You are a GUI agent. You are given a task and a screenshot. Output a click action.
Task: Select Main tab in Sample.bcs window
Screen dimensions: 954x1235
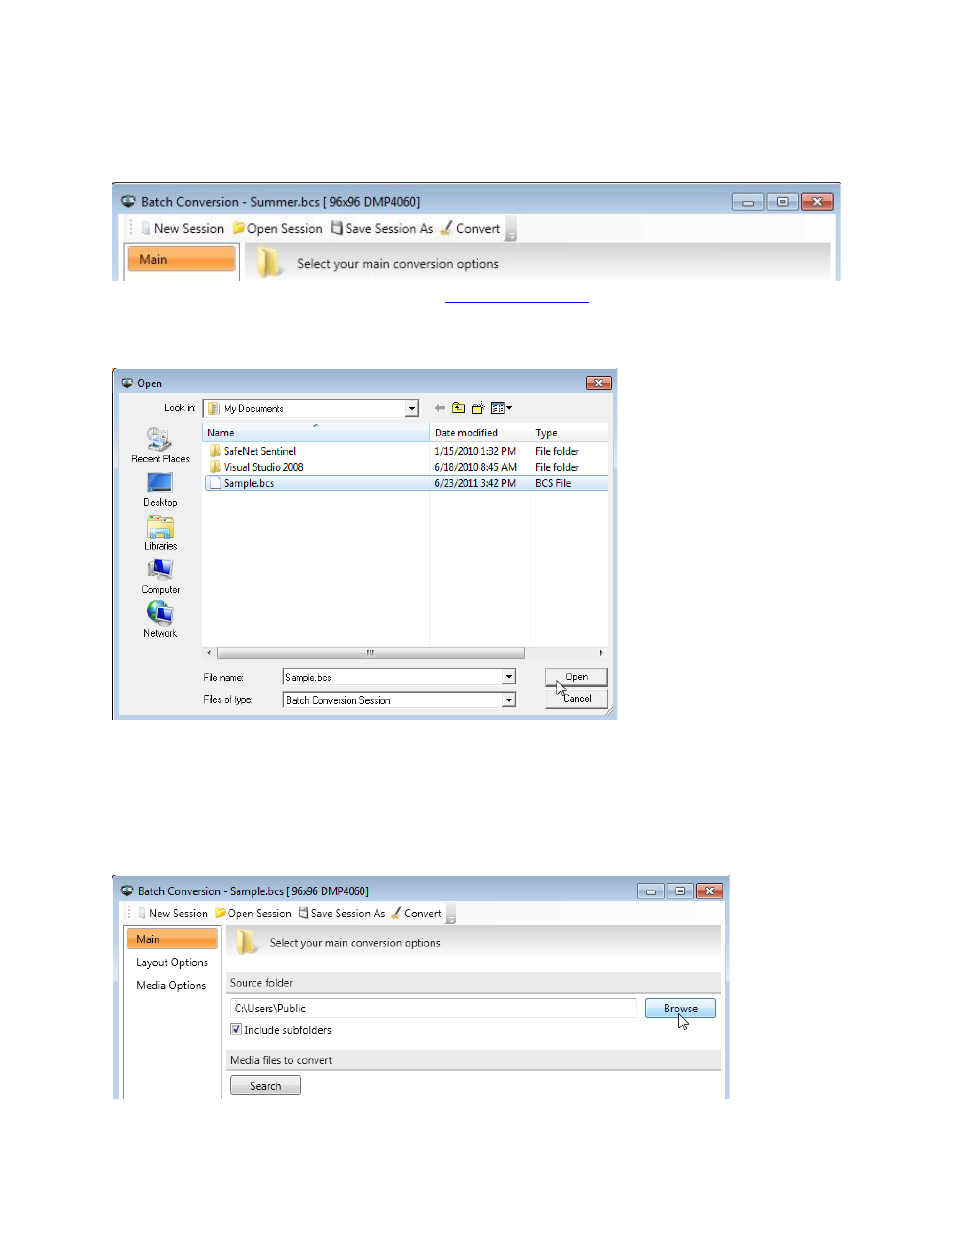tap(172, 939)
